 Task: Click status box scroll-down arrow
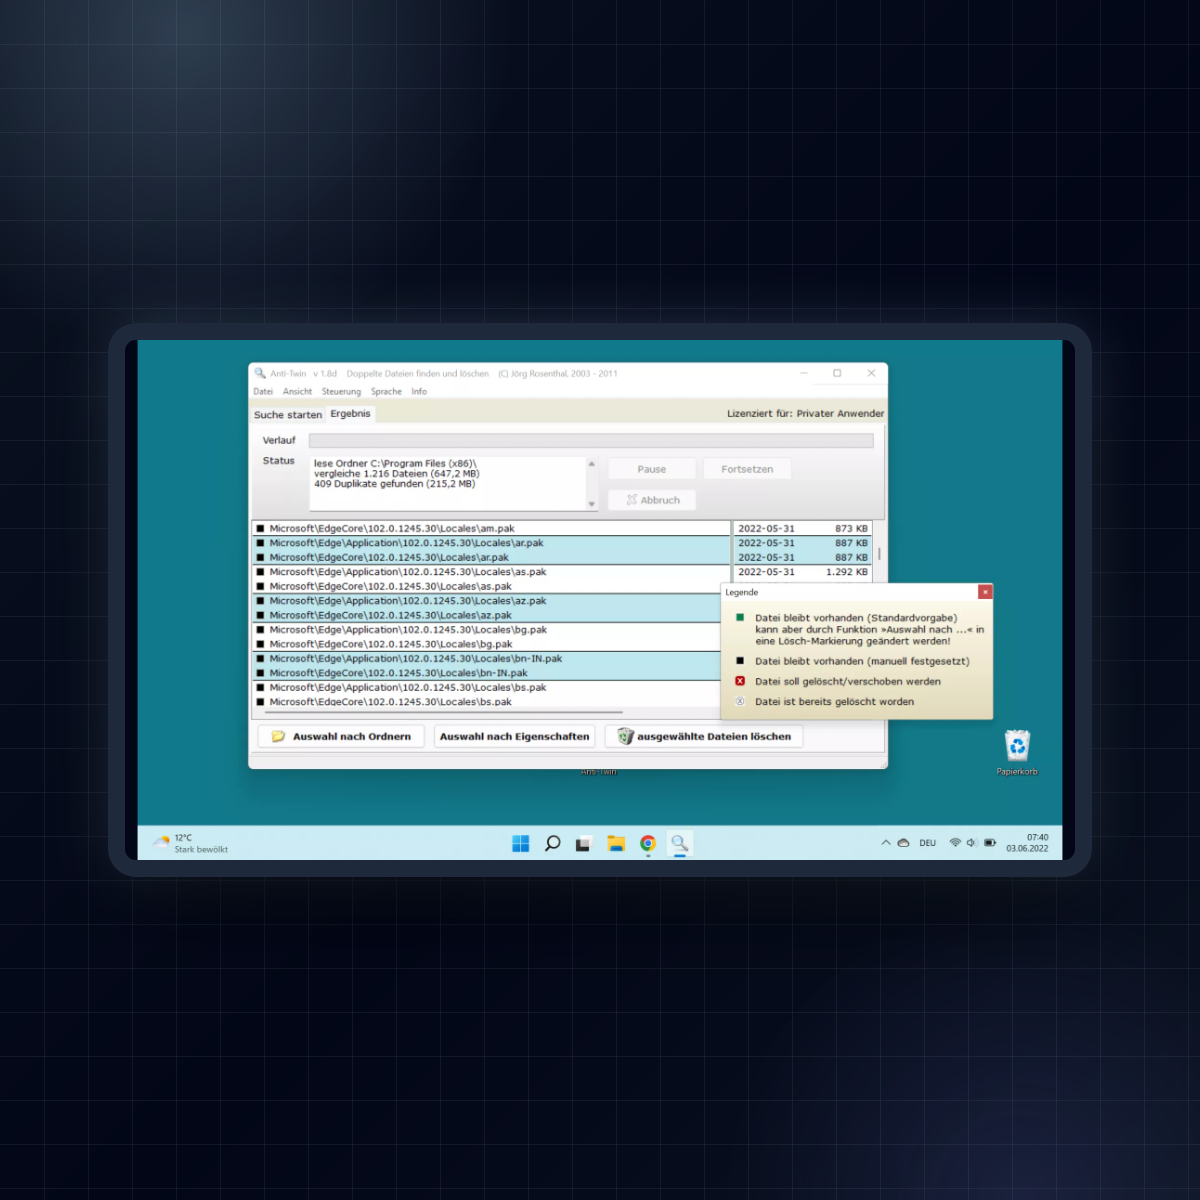[x=591, y=504]
